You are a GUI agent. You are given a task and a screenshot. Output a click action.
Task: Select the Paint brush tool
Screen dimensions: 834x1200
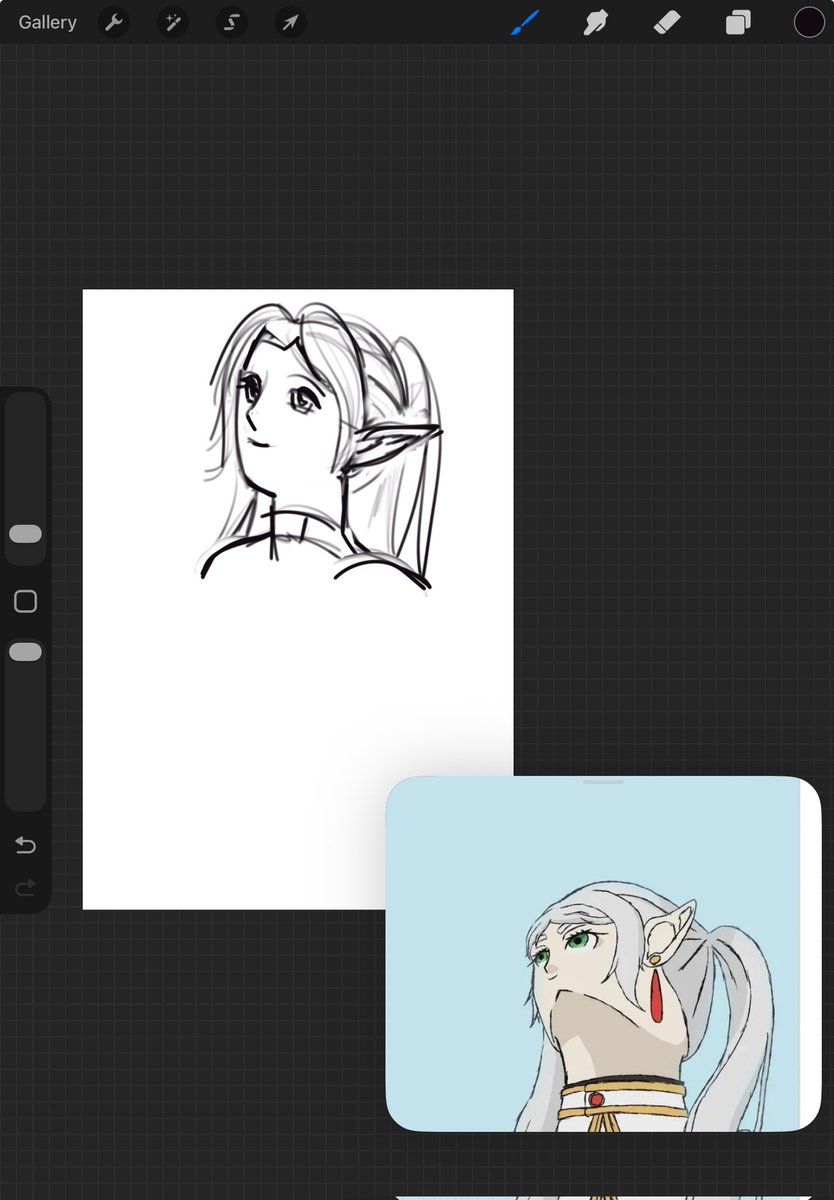[524, 21]
